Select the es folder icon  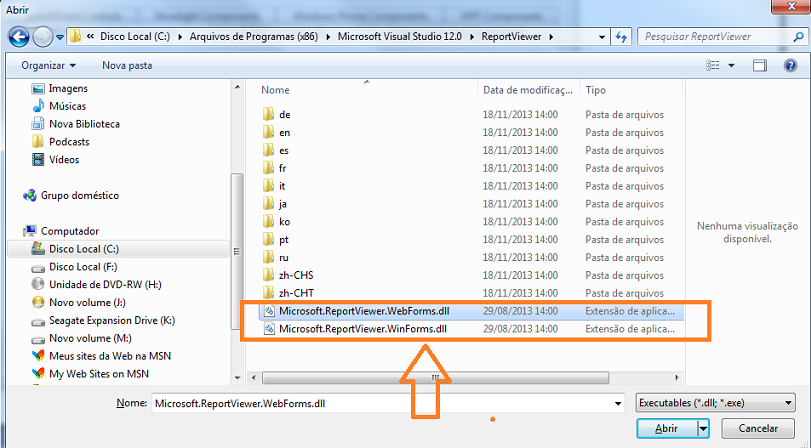coord(268,151)
